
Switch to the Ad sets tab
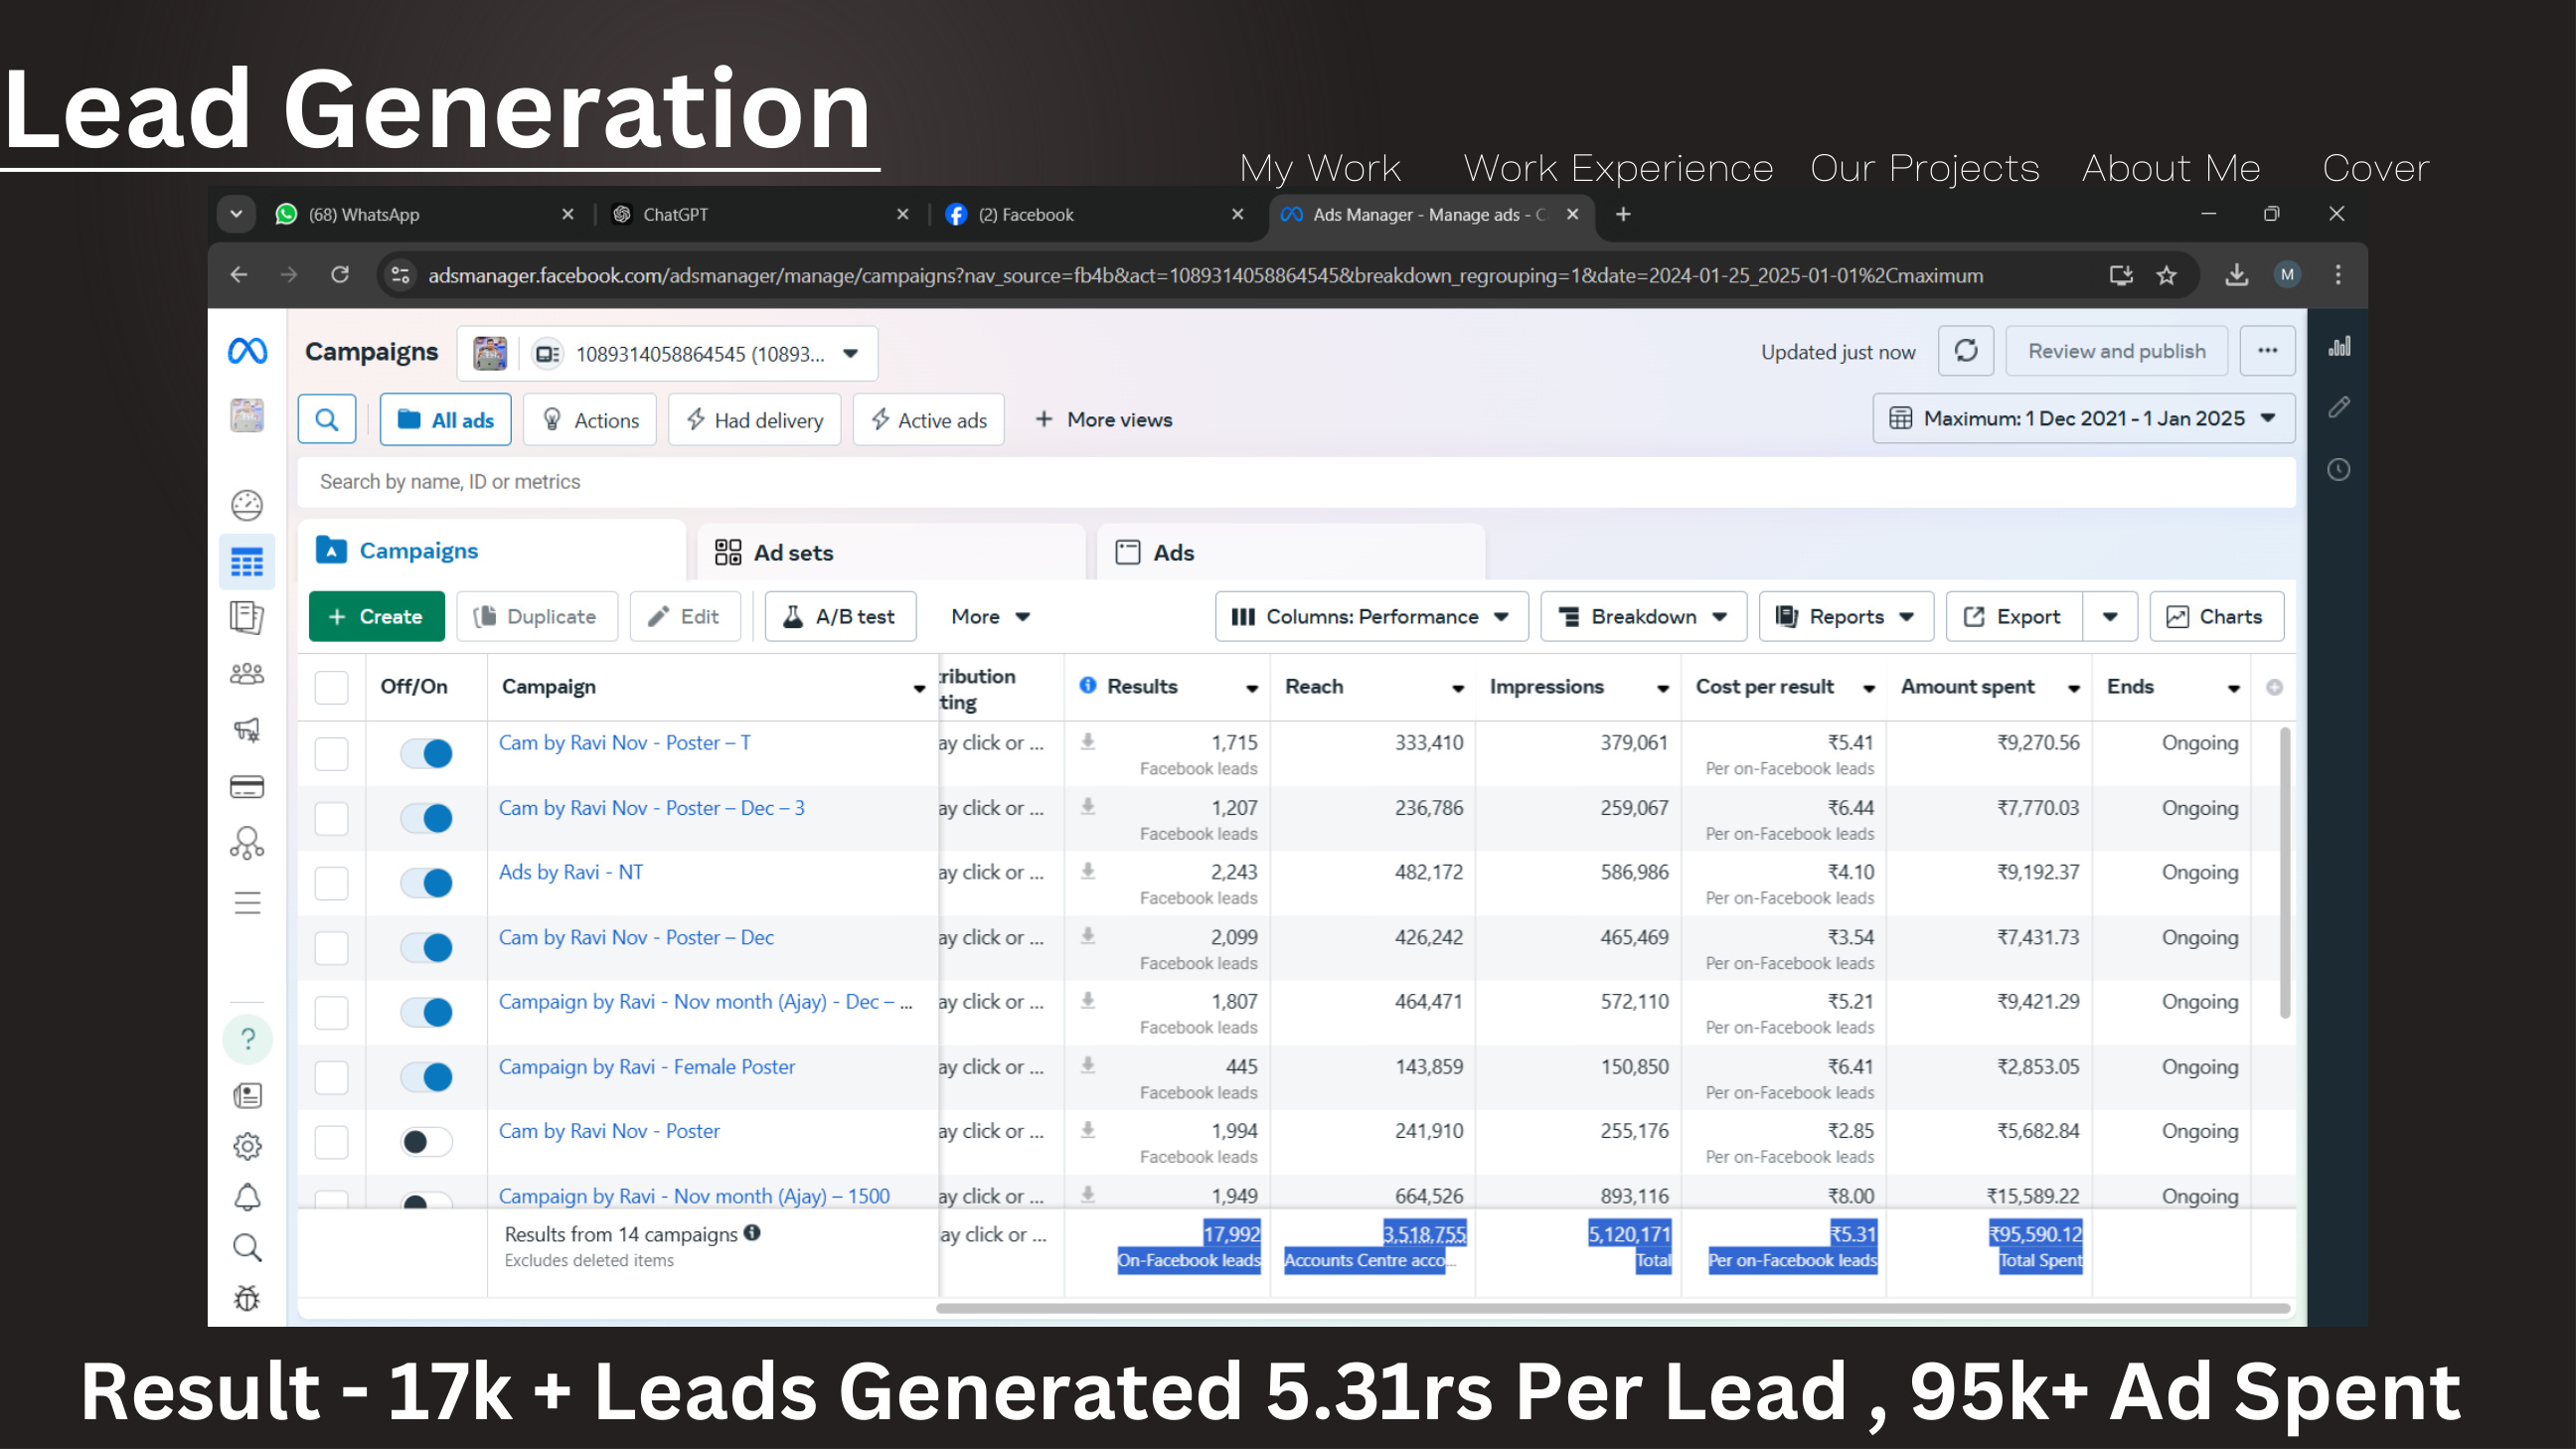[x=890, y=553]
